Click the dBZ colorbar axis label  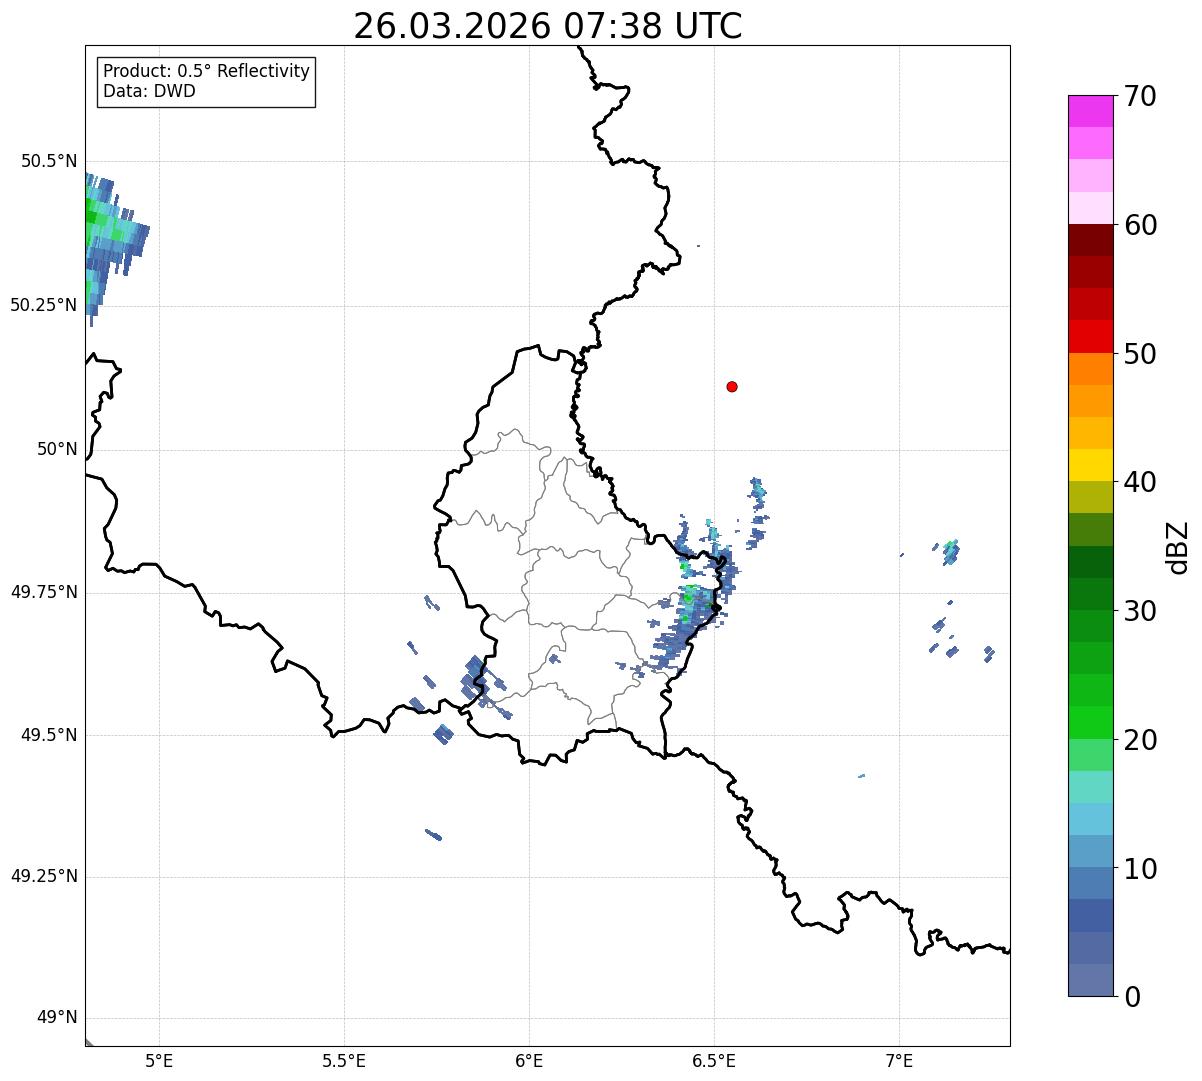(1178, 546)
